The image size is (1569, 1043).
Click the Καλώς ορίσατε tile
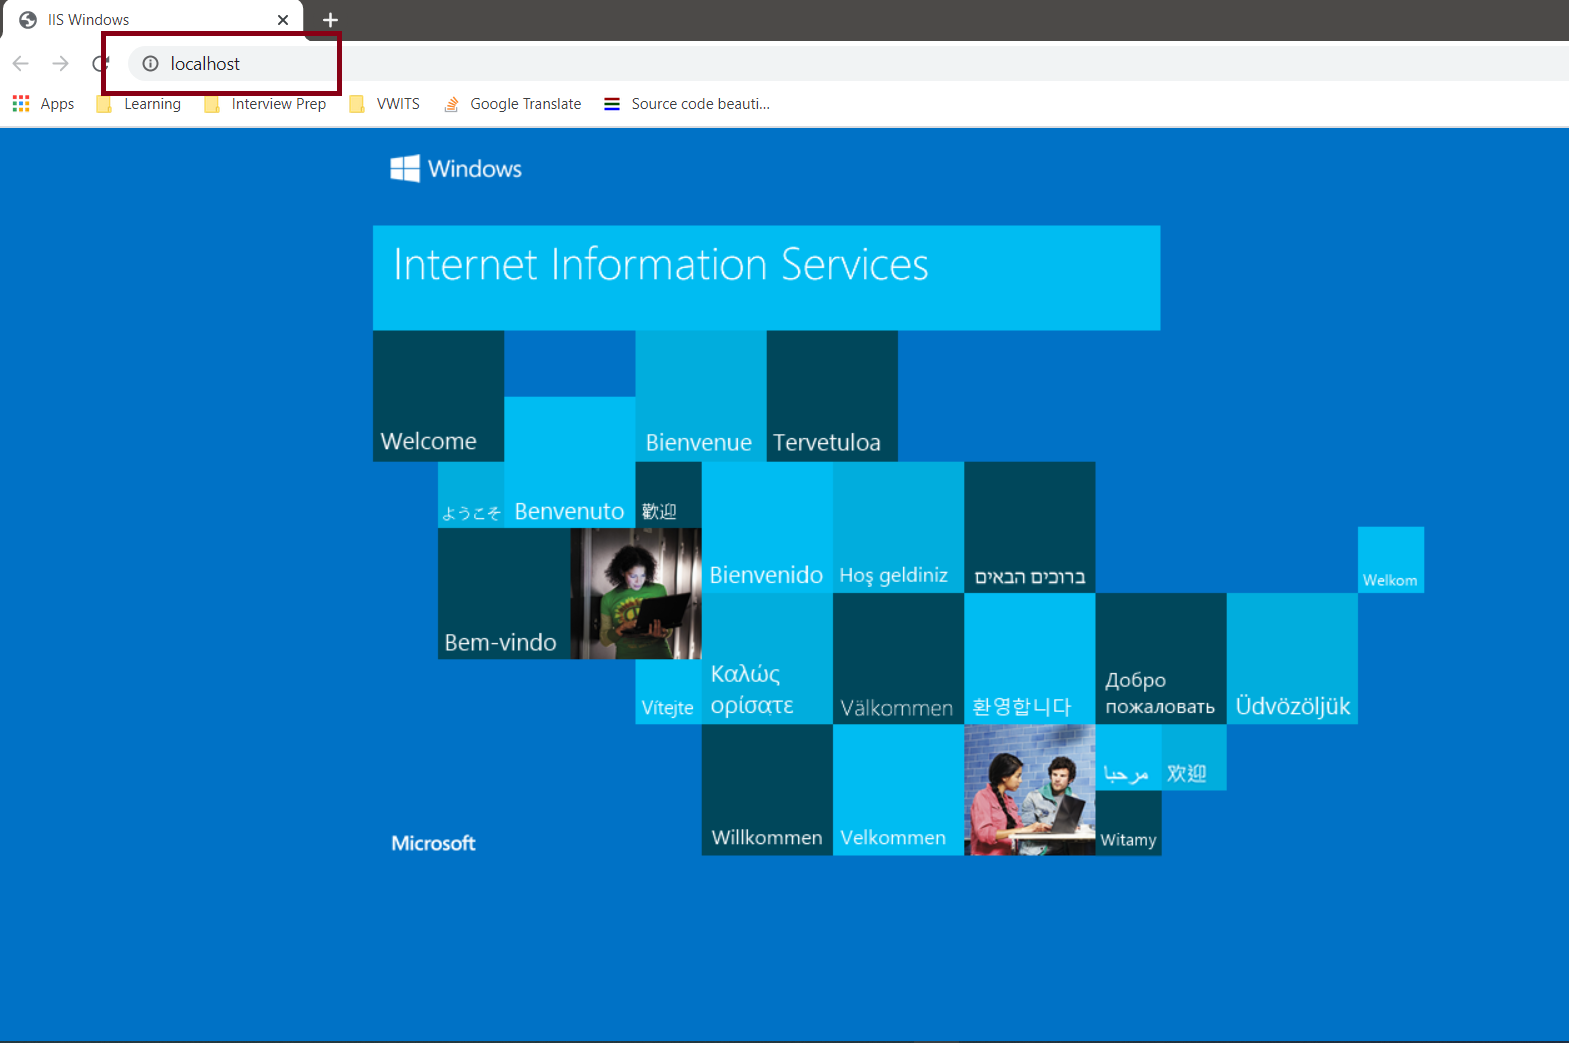tap(767, 659)
